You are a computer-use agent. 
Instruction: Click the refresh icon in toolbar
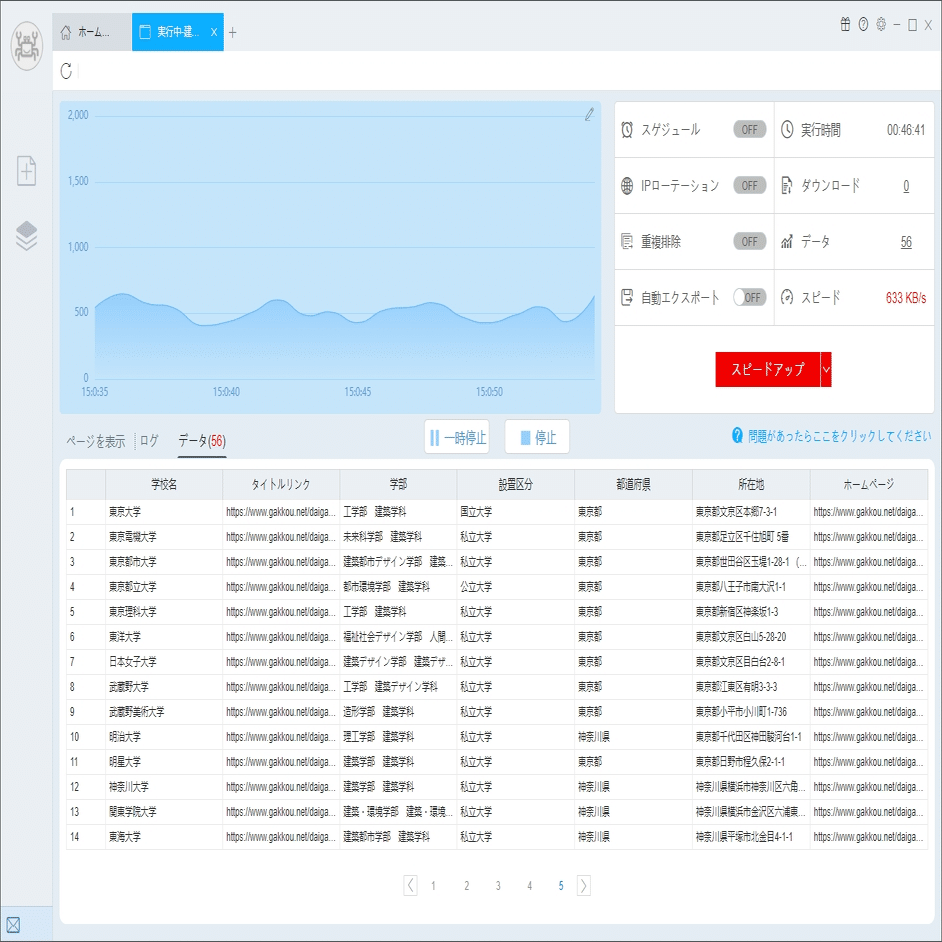[x=66, y=71]
